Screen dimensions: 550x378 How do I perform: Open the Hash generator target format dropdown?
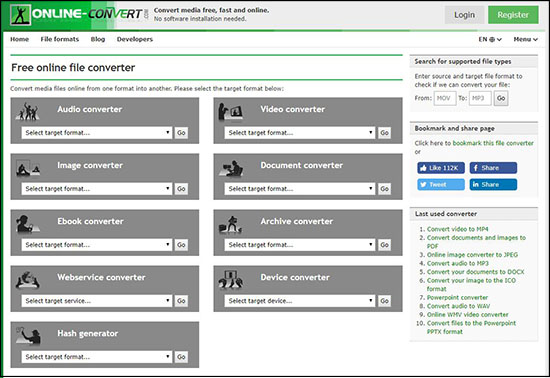(97, 357)
